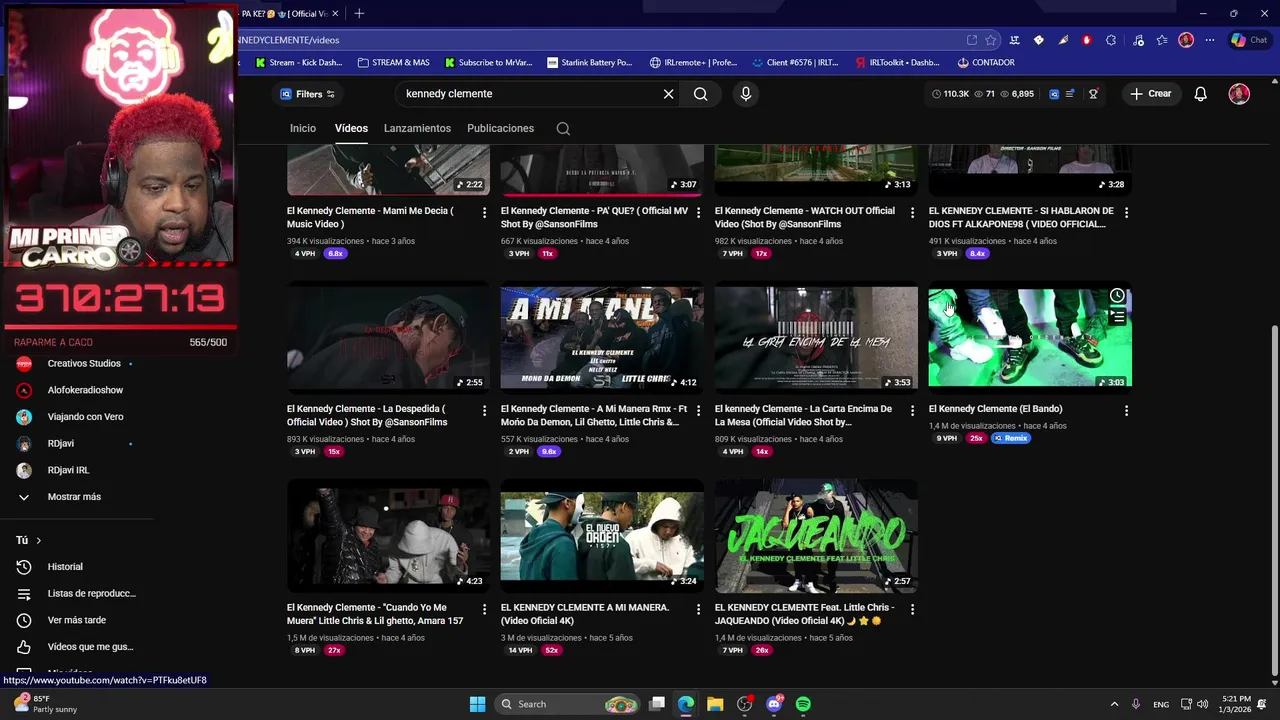This screenshot has height=720, width=1280.
Task: Open options for 'Cuando Yo Me Muera' video
Action: (x=484, y=609)
